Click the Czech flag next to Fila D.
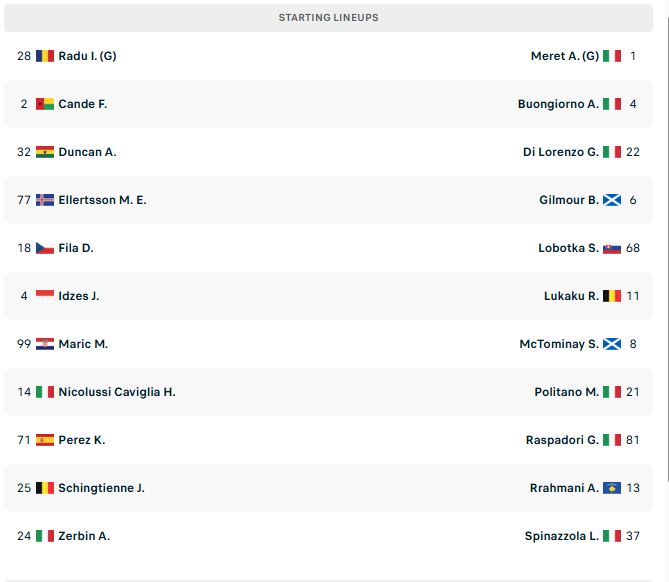 click(x=45, y=248)
